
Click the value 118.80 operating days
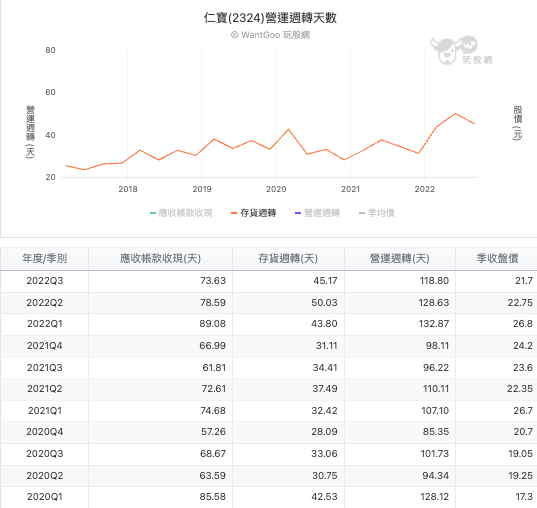pos(434,281)
